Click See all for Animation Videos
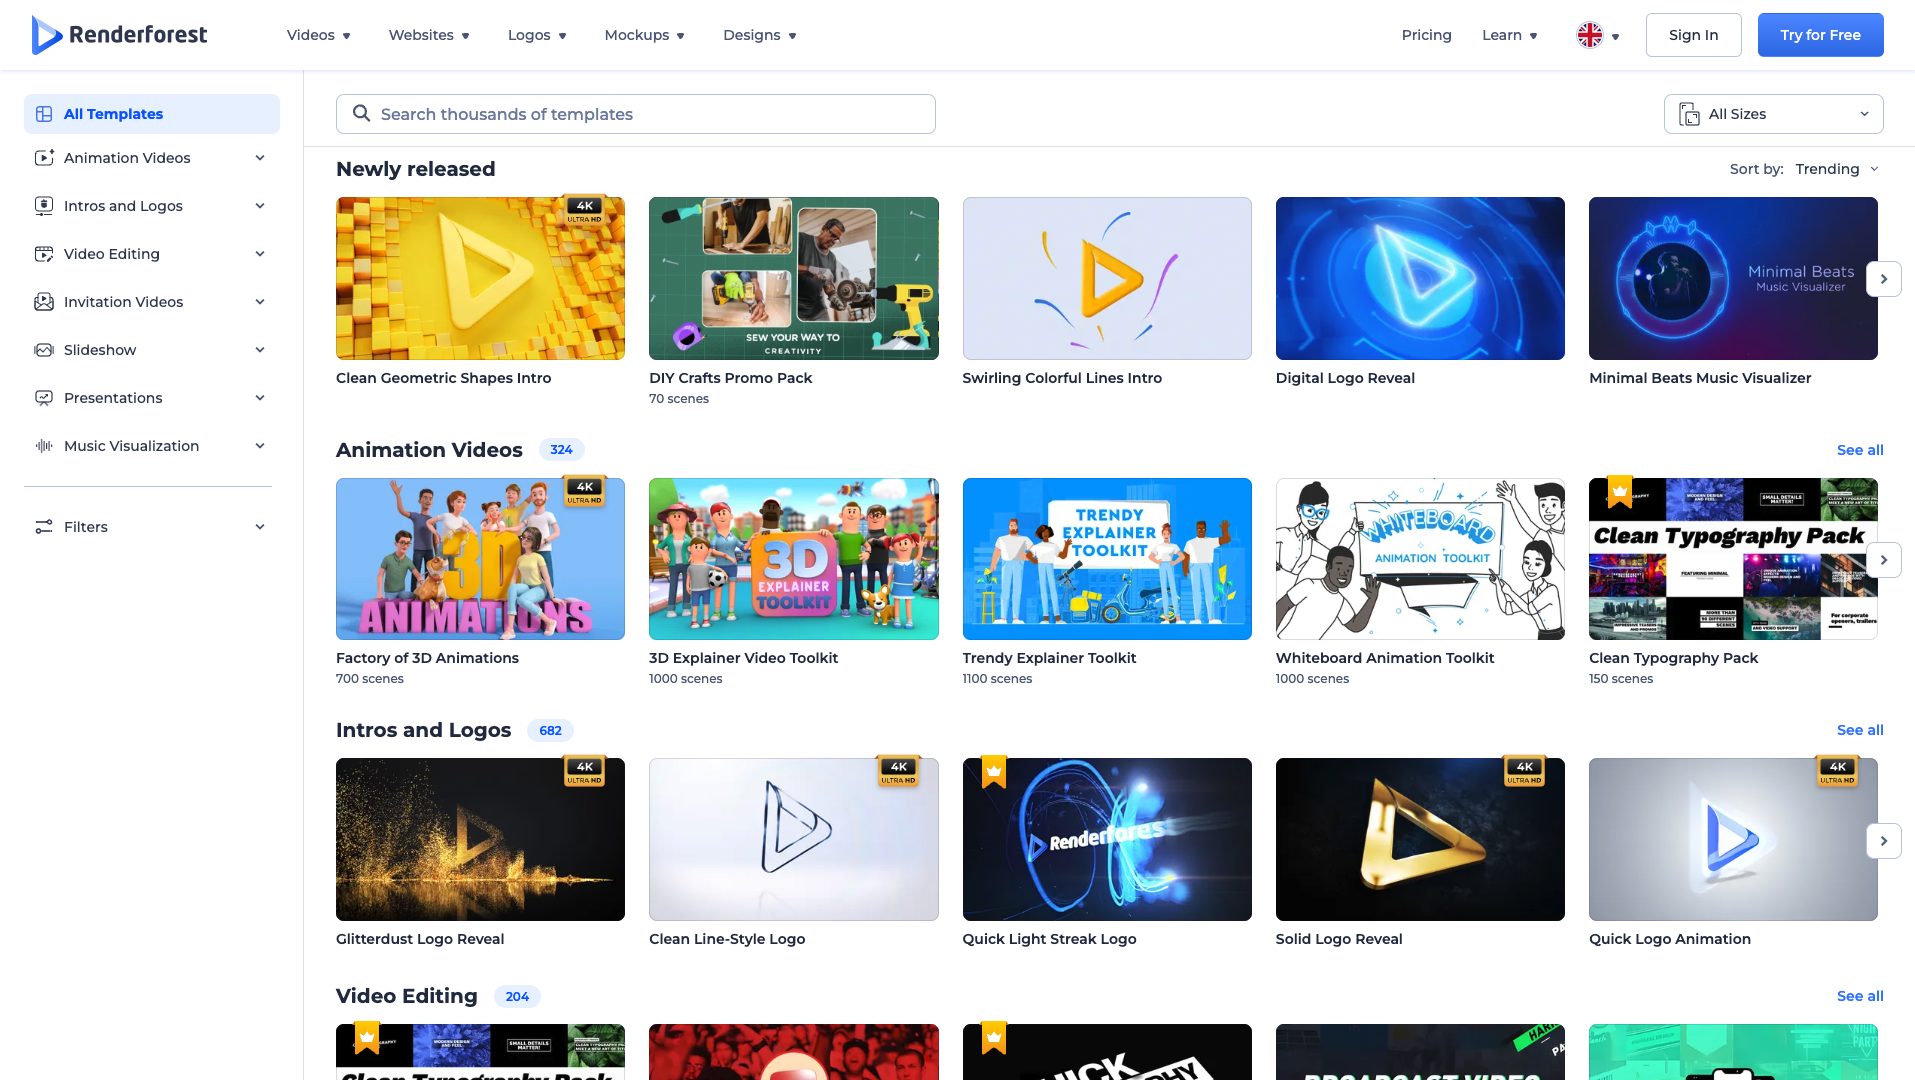Image resolution: width=1915 pixels, height=1080 pixels. (1859, 450)
